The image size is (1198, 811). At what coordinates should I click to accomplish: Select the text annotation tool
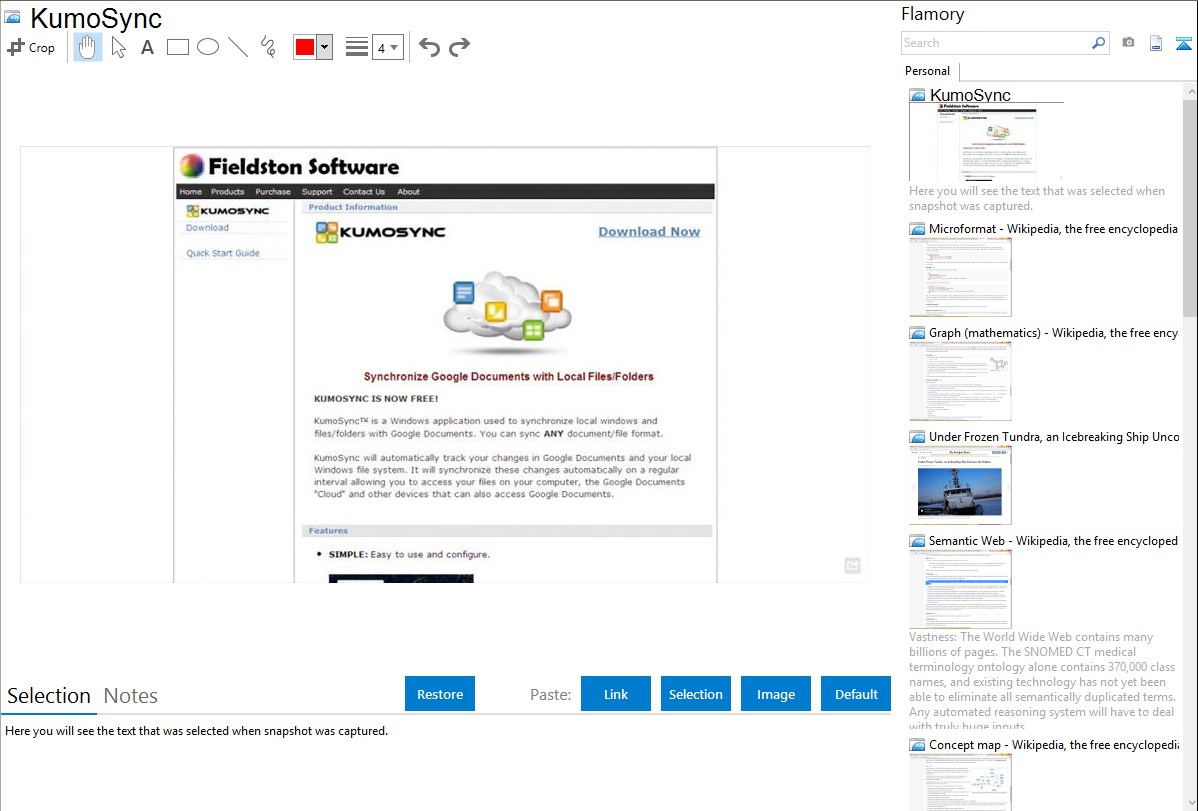[x=147, y=47]
